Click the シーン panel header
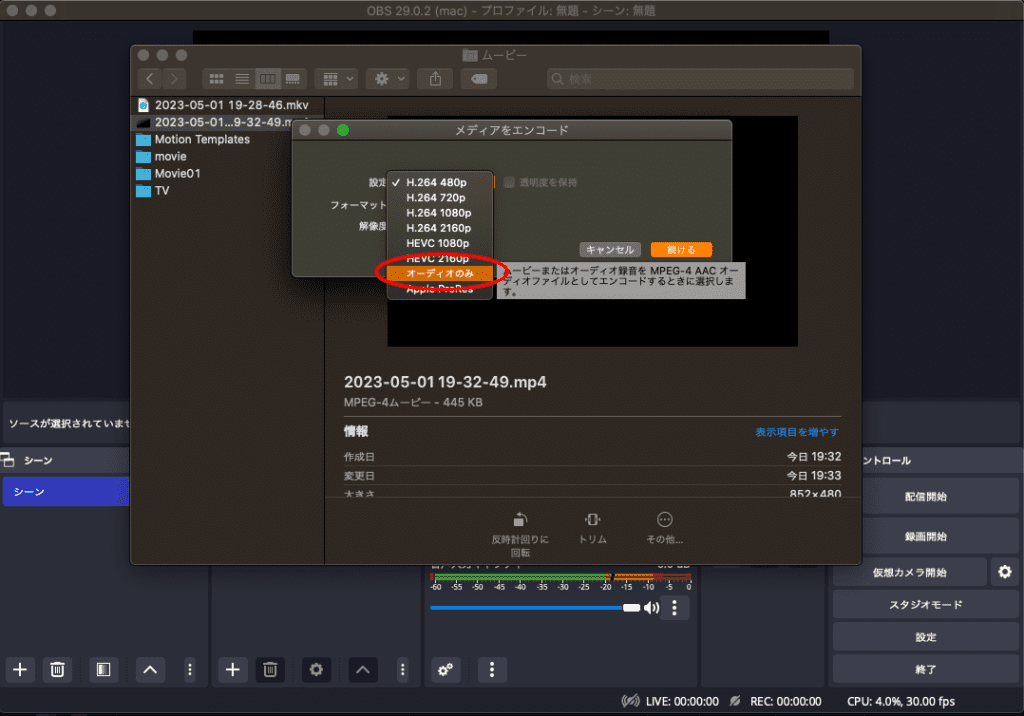Screen dimensions: 1024x716 pos(38,461)
